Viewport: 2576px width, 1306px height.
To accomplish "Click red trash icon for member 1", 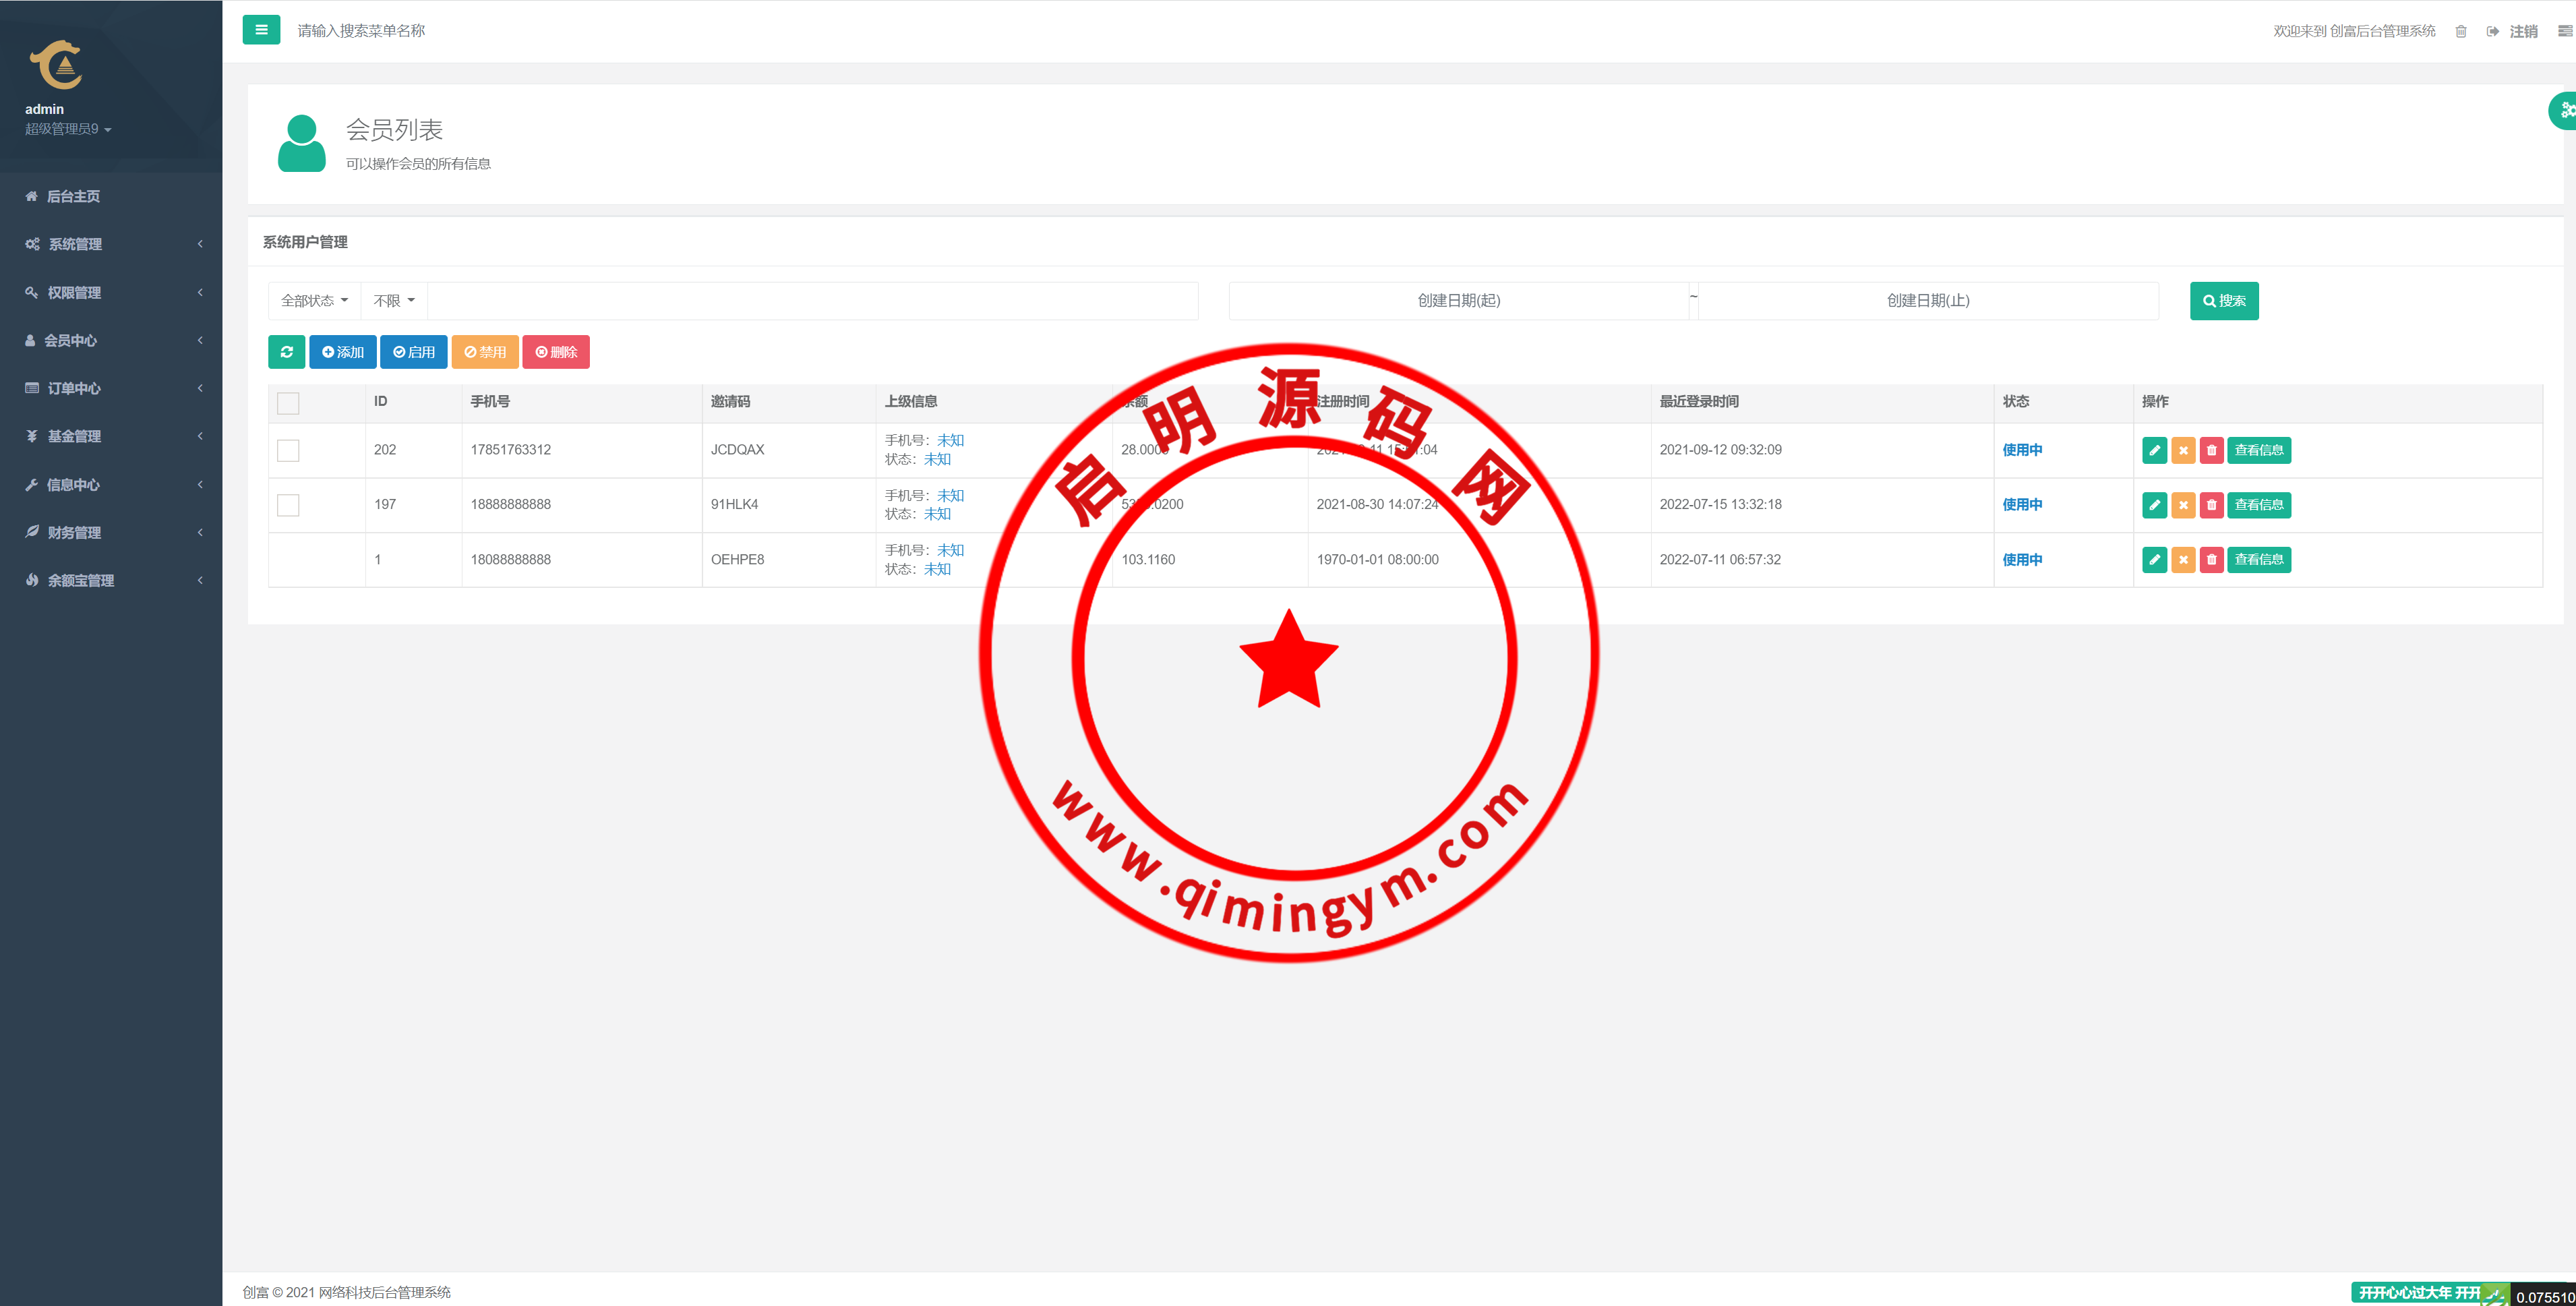I will pos(2211,560).
